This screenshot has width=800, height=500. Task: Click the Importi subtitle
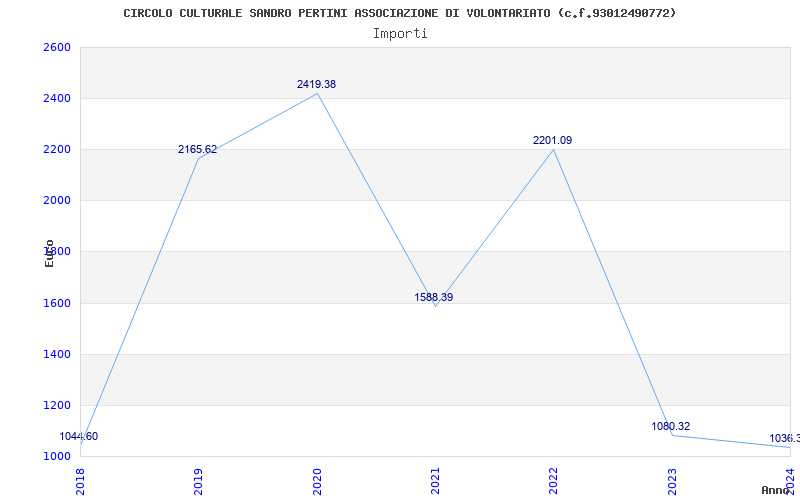point(400,34)
